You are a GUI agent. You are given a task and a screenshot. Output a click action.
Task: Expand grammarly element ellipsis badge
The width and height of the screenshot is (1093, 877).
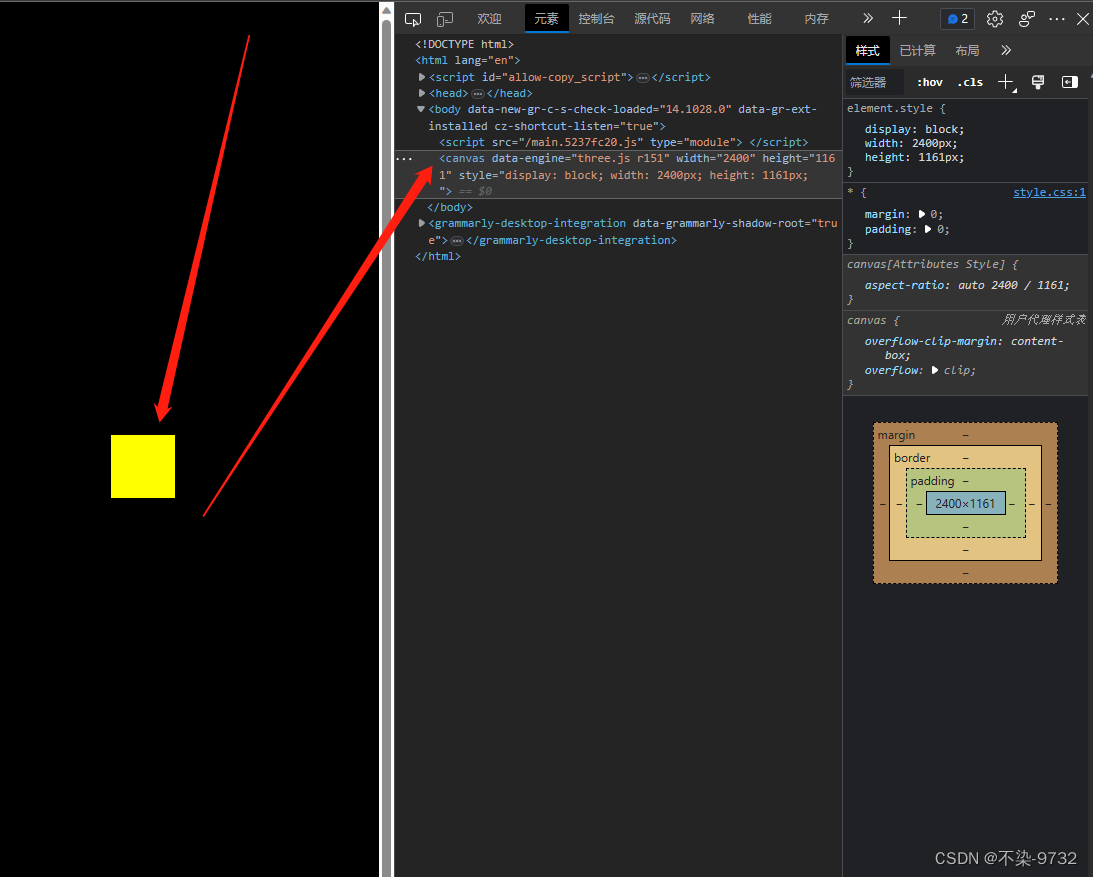coord(457,241)
